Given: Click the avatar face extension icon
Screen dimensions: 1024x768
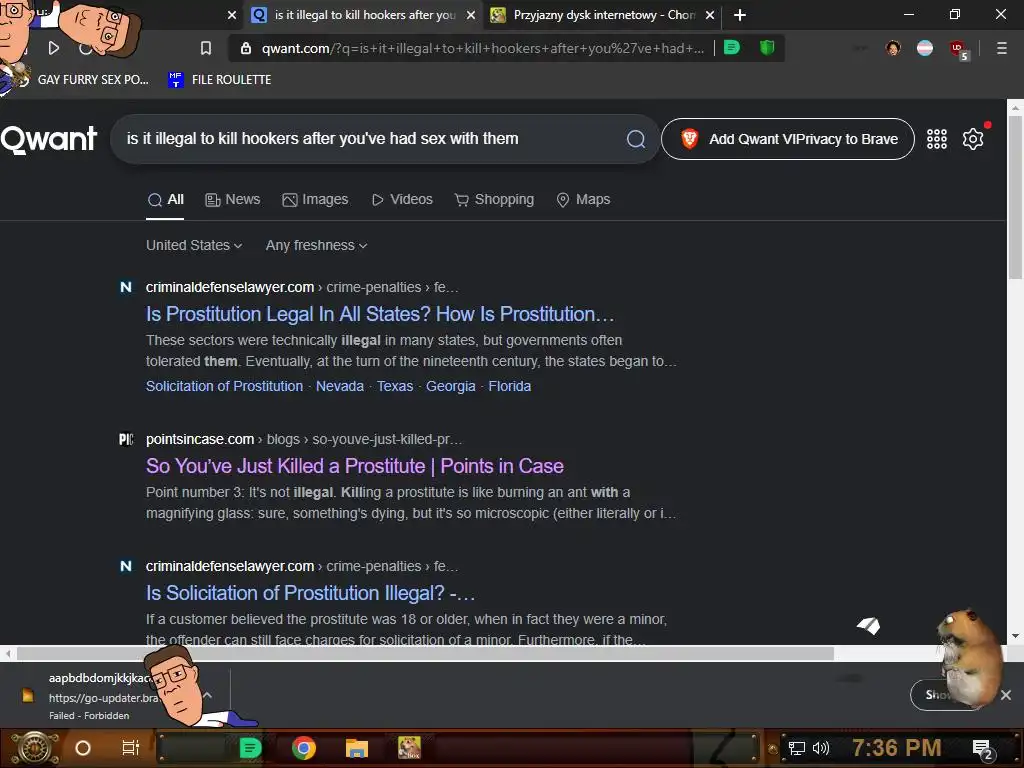Looking at the screenshot, I should click(x=893, y=48).
